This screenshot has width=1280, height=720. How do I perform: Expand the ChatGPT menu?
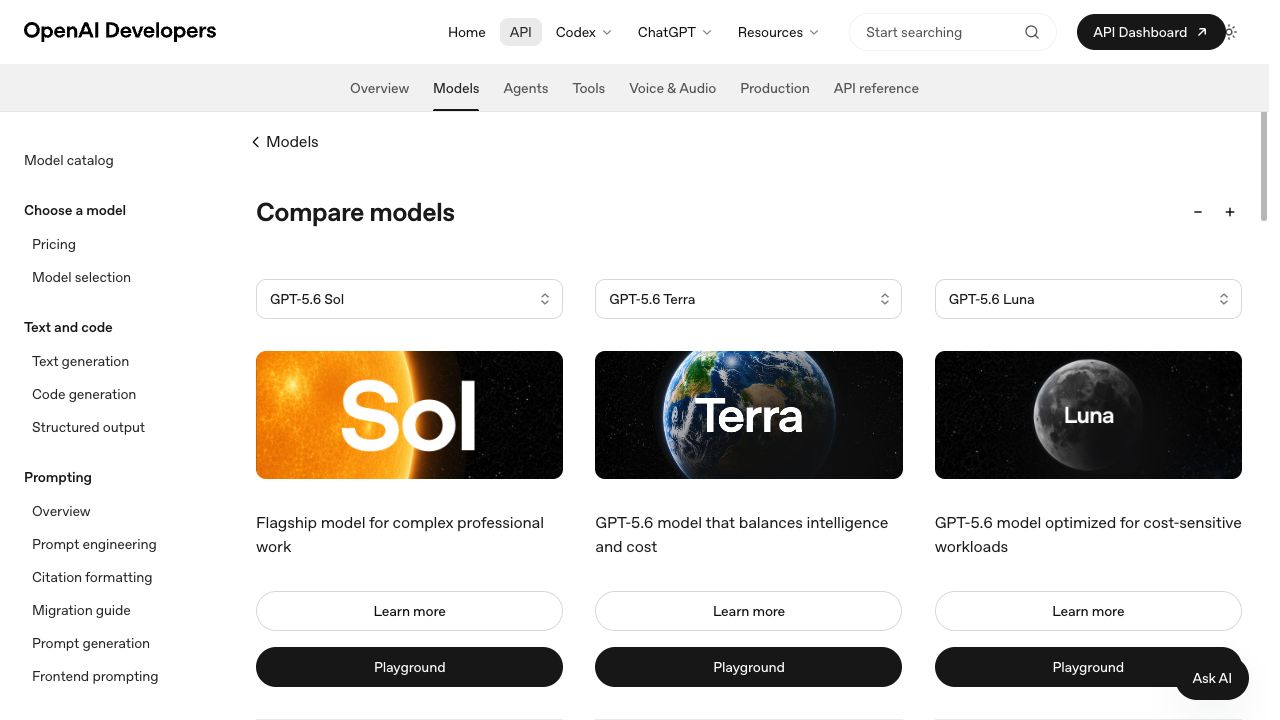(675, 32)
